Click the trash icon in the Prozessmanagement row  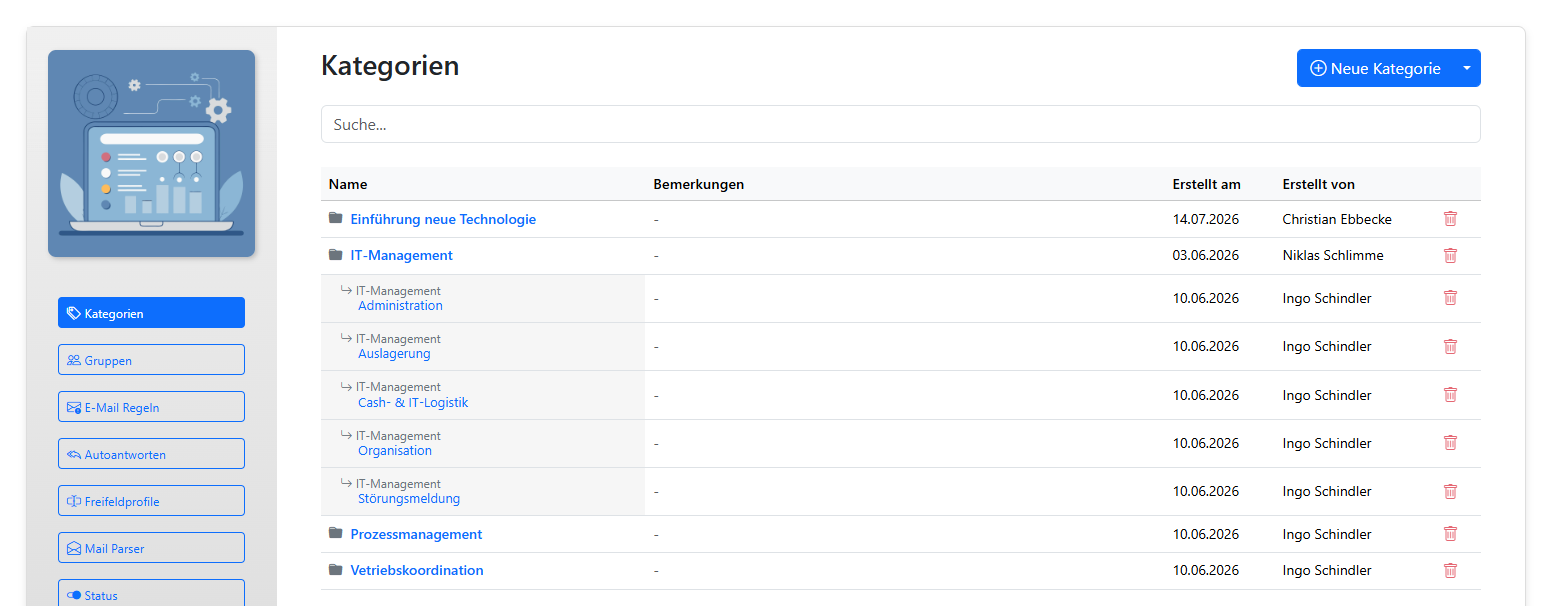point(1450,533)
